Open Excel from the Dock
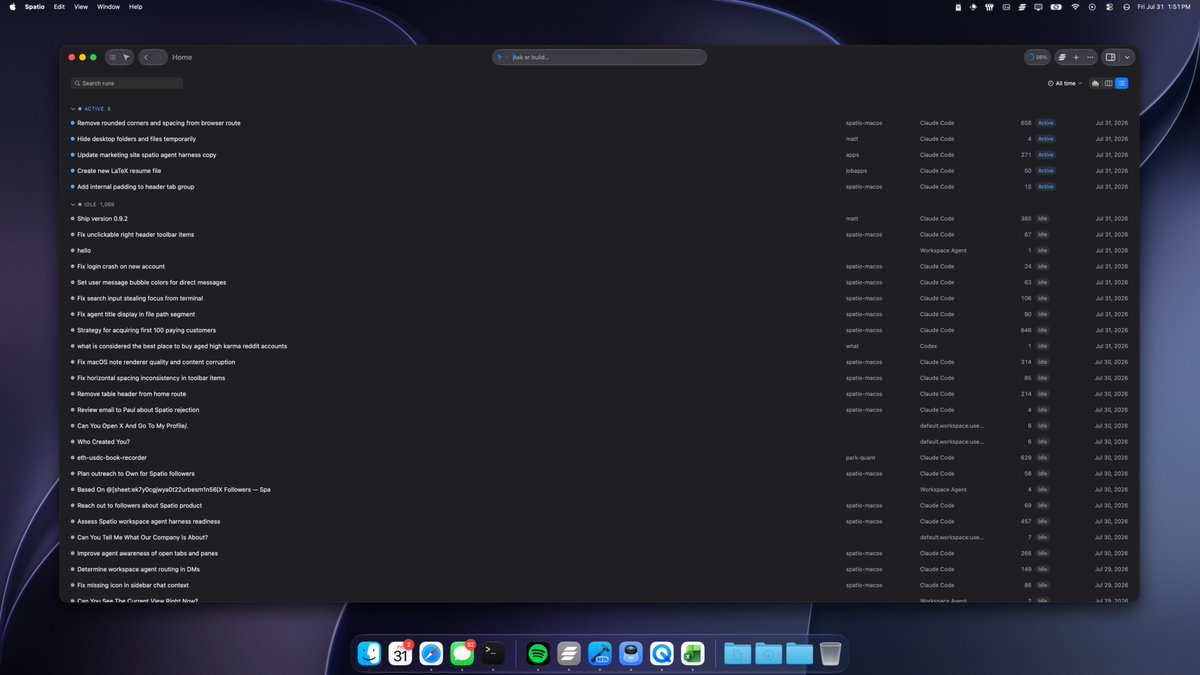The width and height of the screenshot is (1200, 675). coord(691,653)
